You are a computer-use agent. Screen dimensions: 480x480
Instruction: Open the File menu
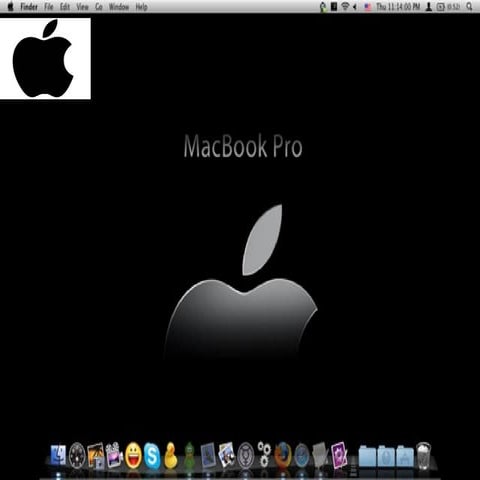pyautogui.click(x=49, y=7)
